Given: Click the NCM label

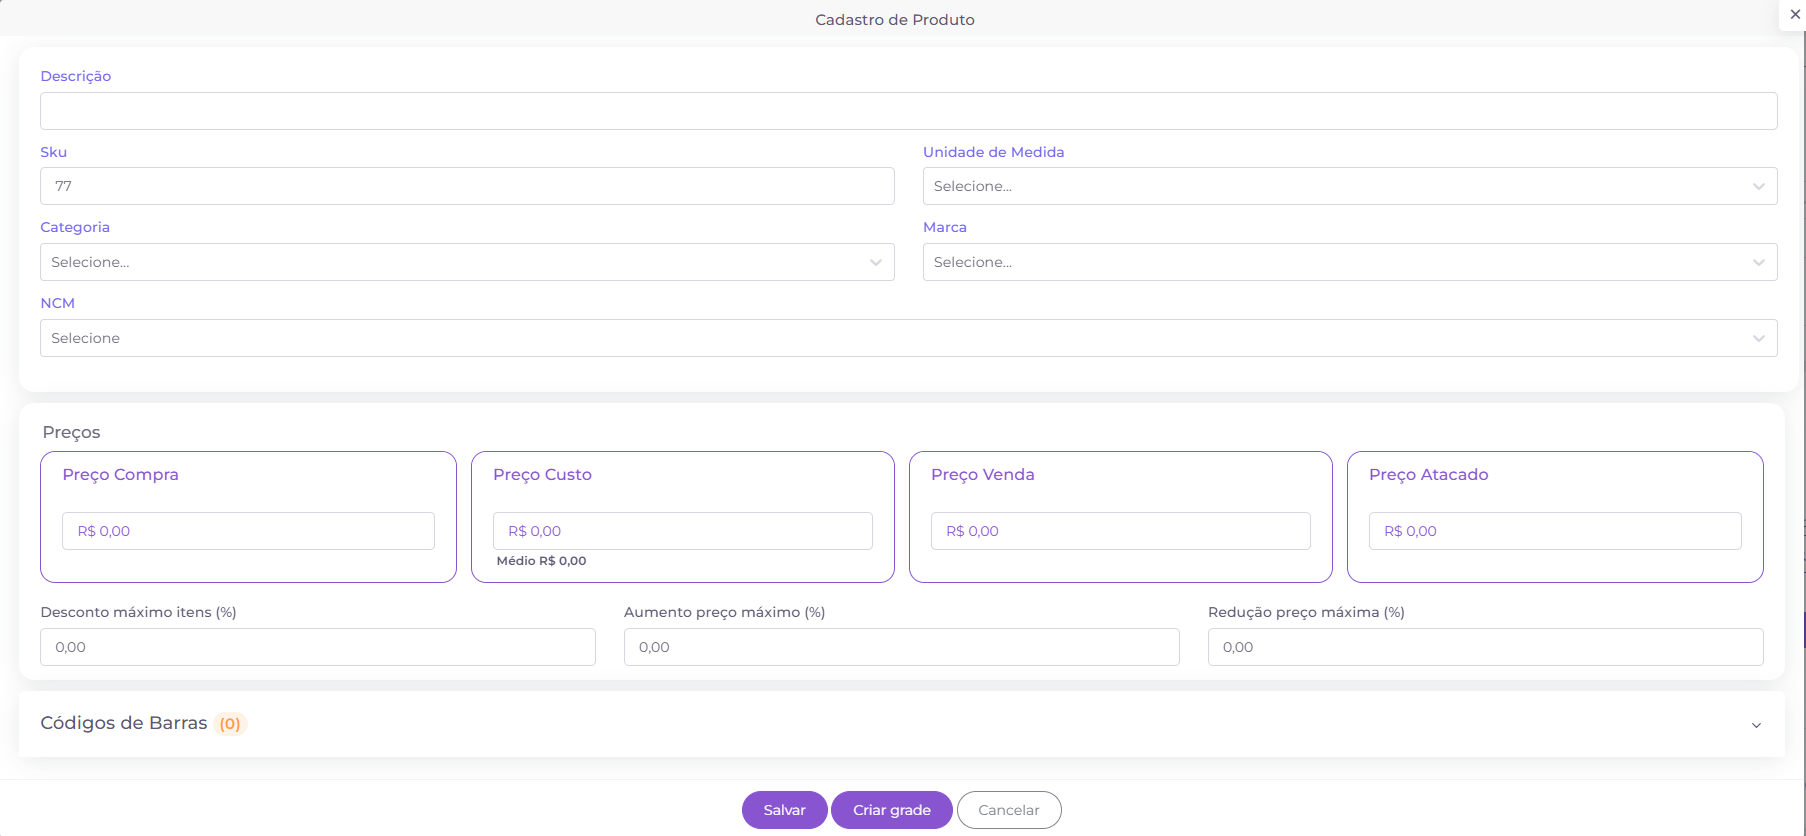Looking at the screenshot, I should tap(57, 303).
